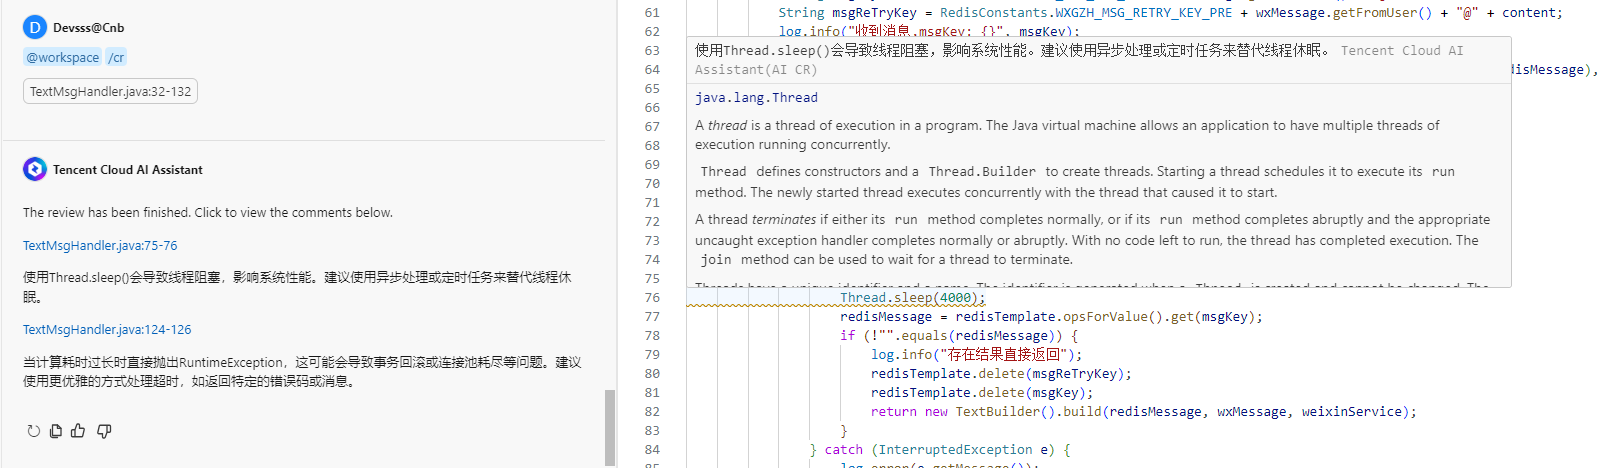The height and width of the screenshot is (468, 1598).
Task: Click line number 76 in the gutter
Action: coord(652,297)
